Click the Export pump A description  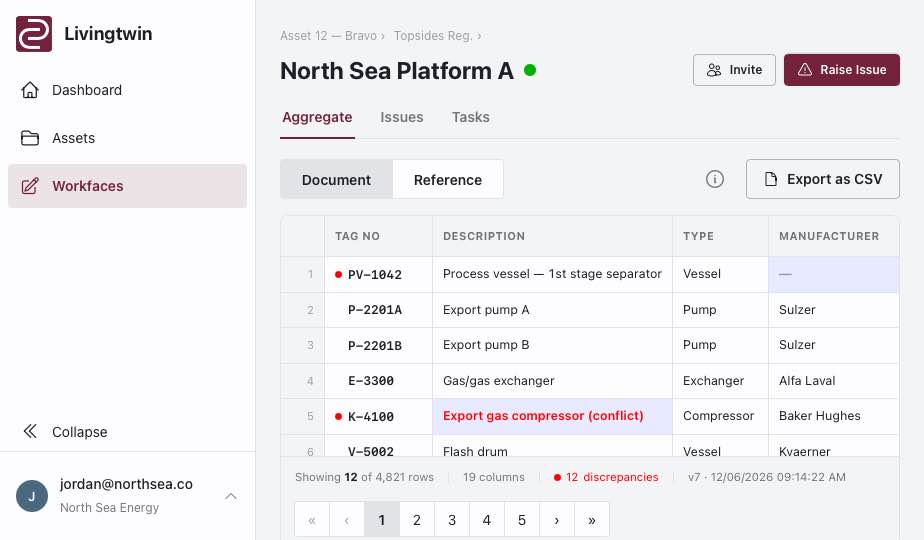tap(552, 310)
